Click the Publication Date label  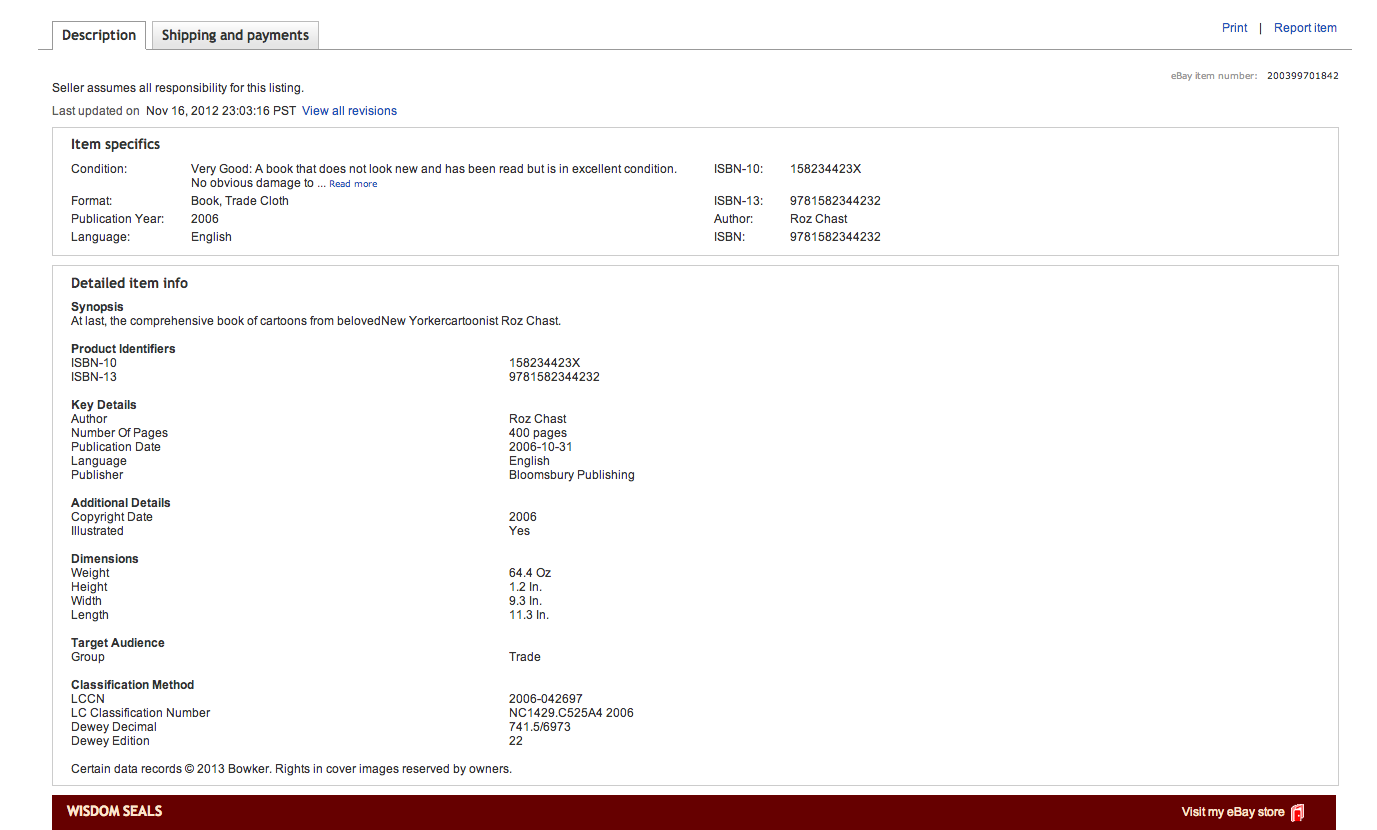coord(116,447)
